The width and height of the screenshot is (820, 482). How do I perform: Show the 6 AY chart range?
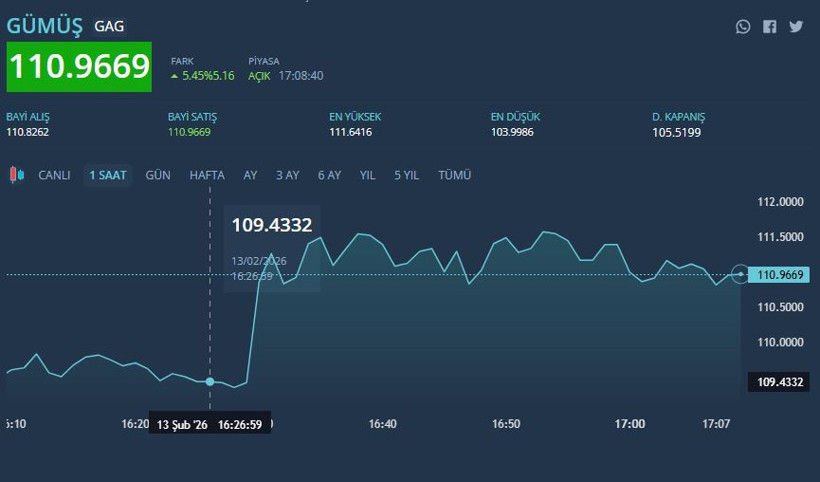pos(329,175)
